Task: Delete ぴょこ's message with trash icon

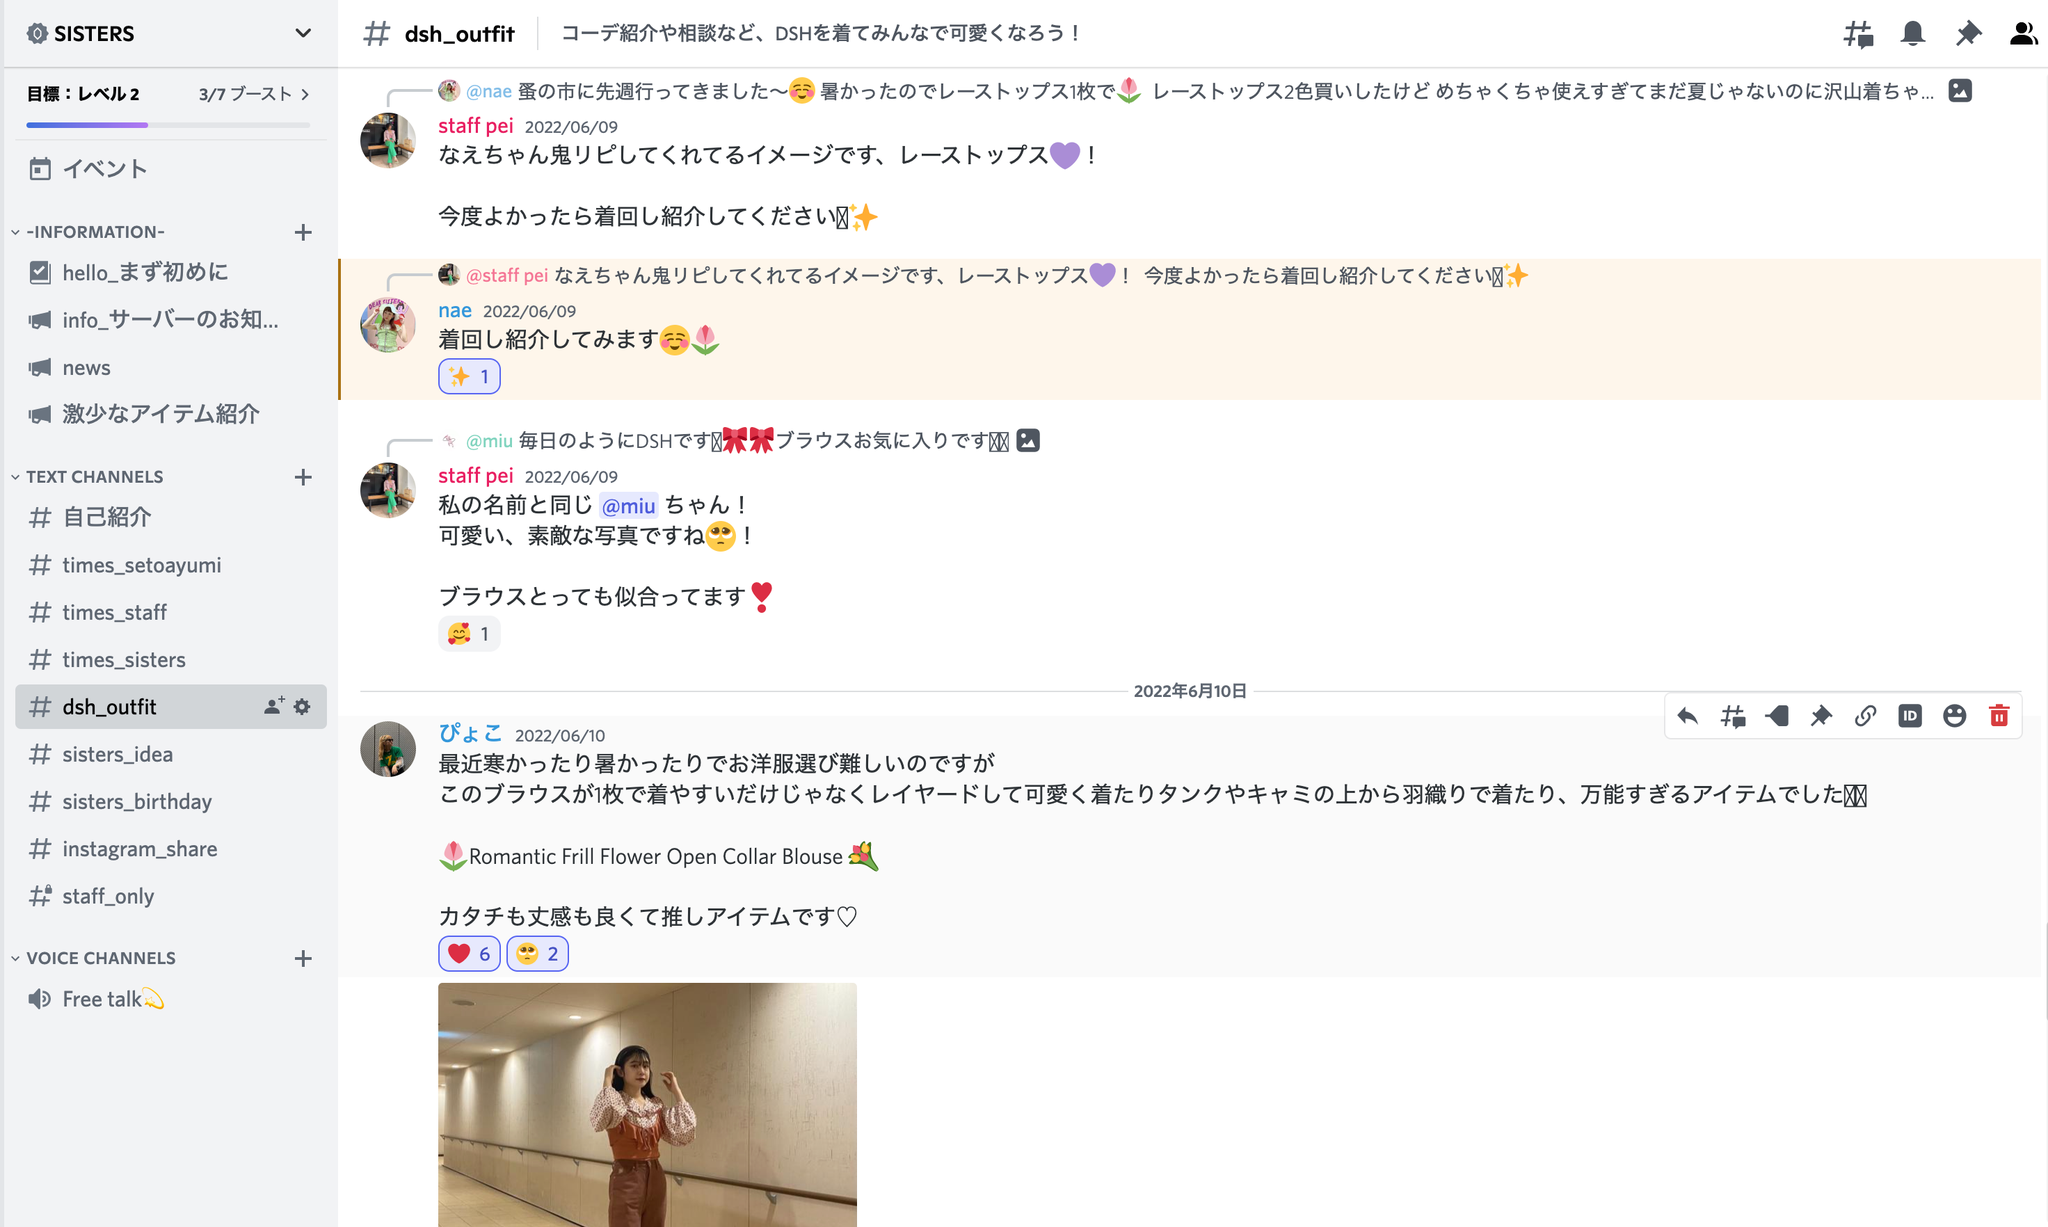Action: 1999,716
